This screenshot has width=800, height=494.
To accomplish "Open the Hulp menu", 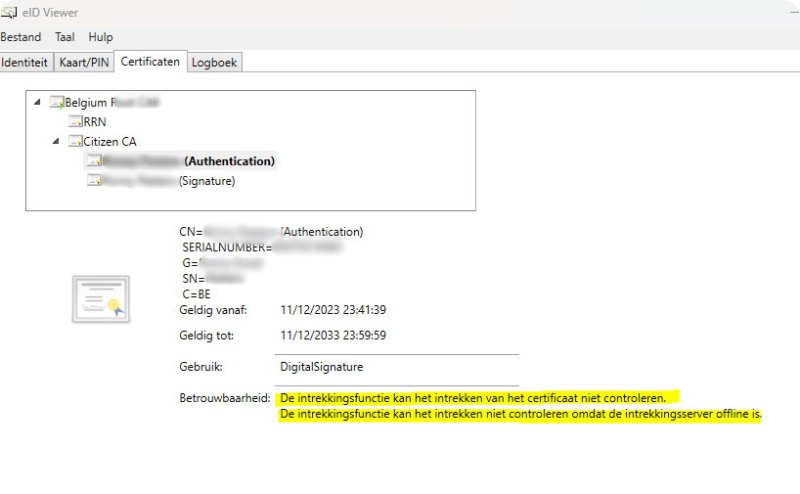I will pyautogui.click(x=100, y=37).
